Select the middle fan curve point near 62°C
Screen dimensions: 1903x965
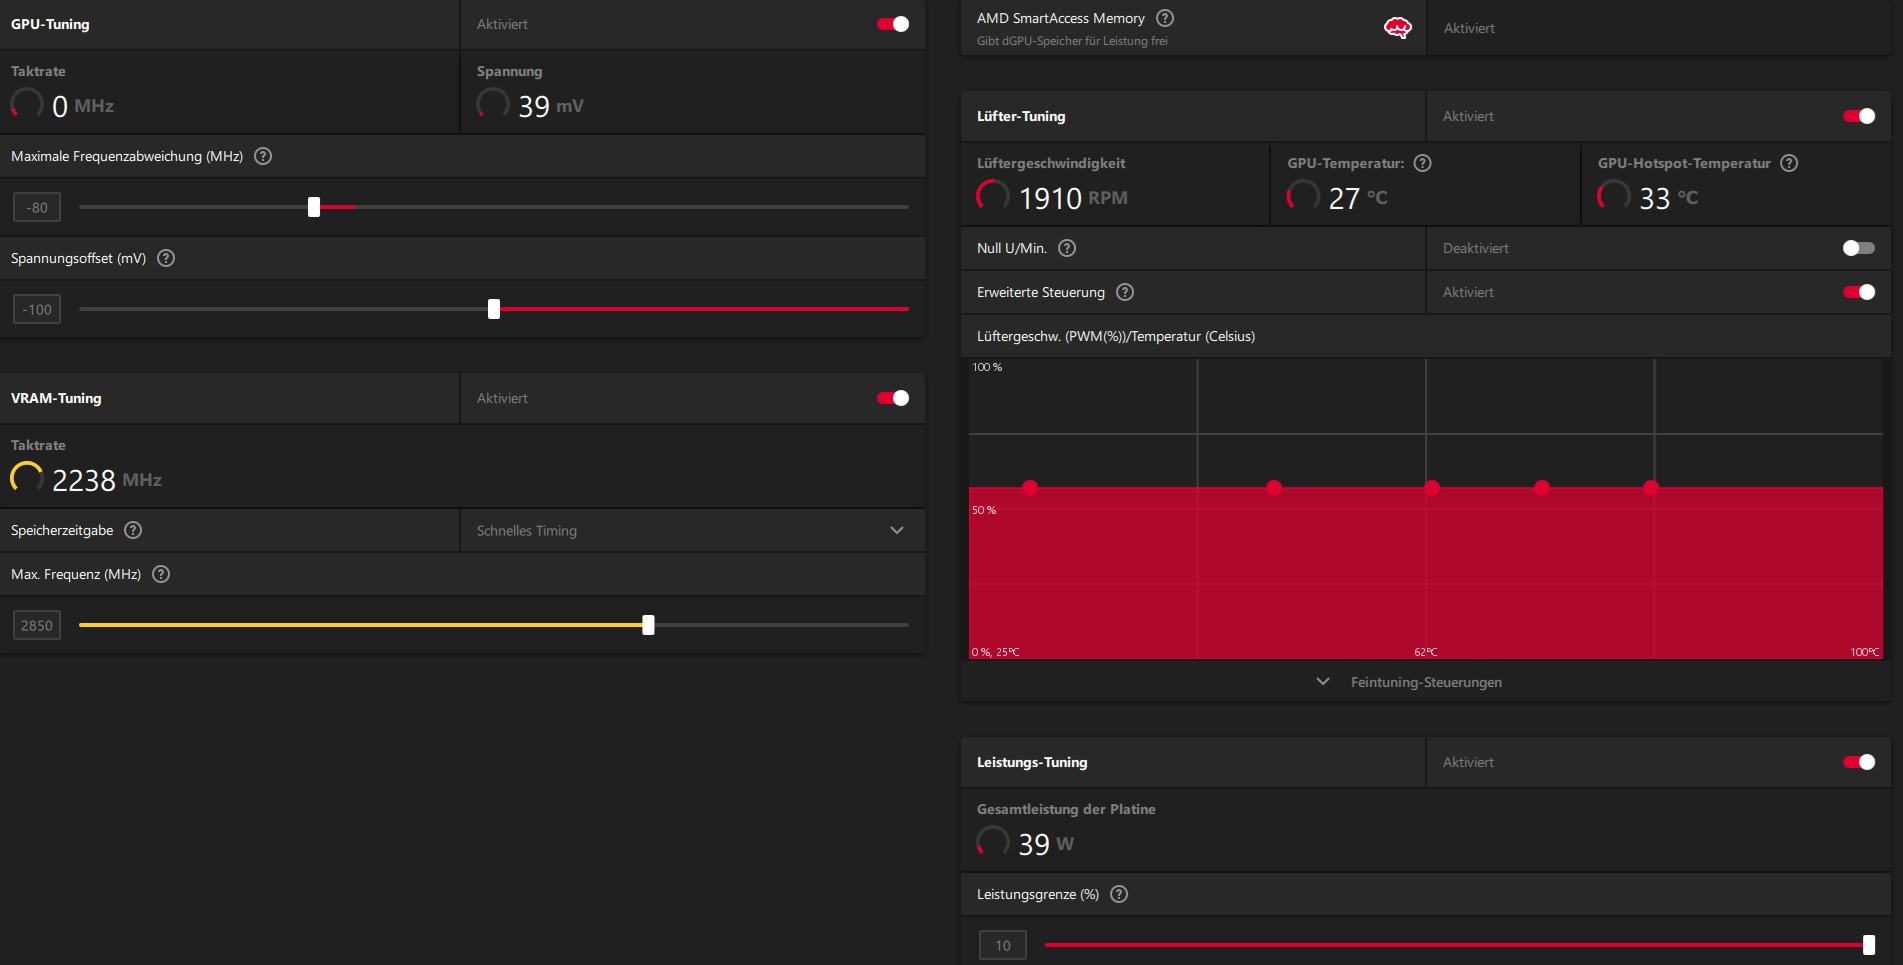pyautogui.click(x=1432, y=488)
